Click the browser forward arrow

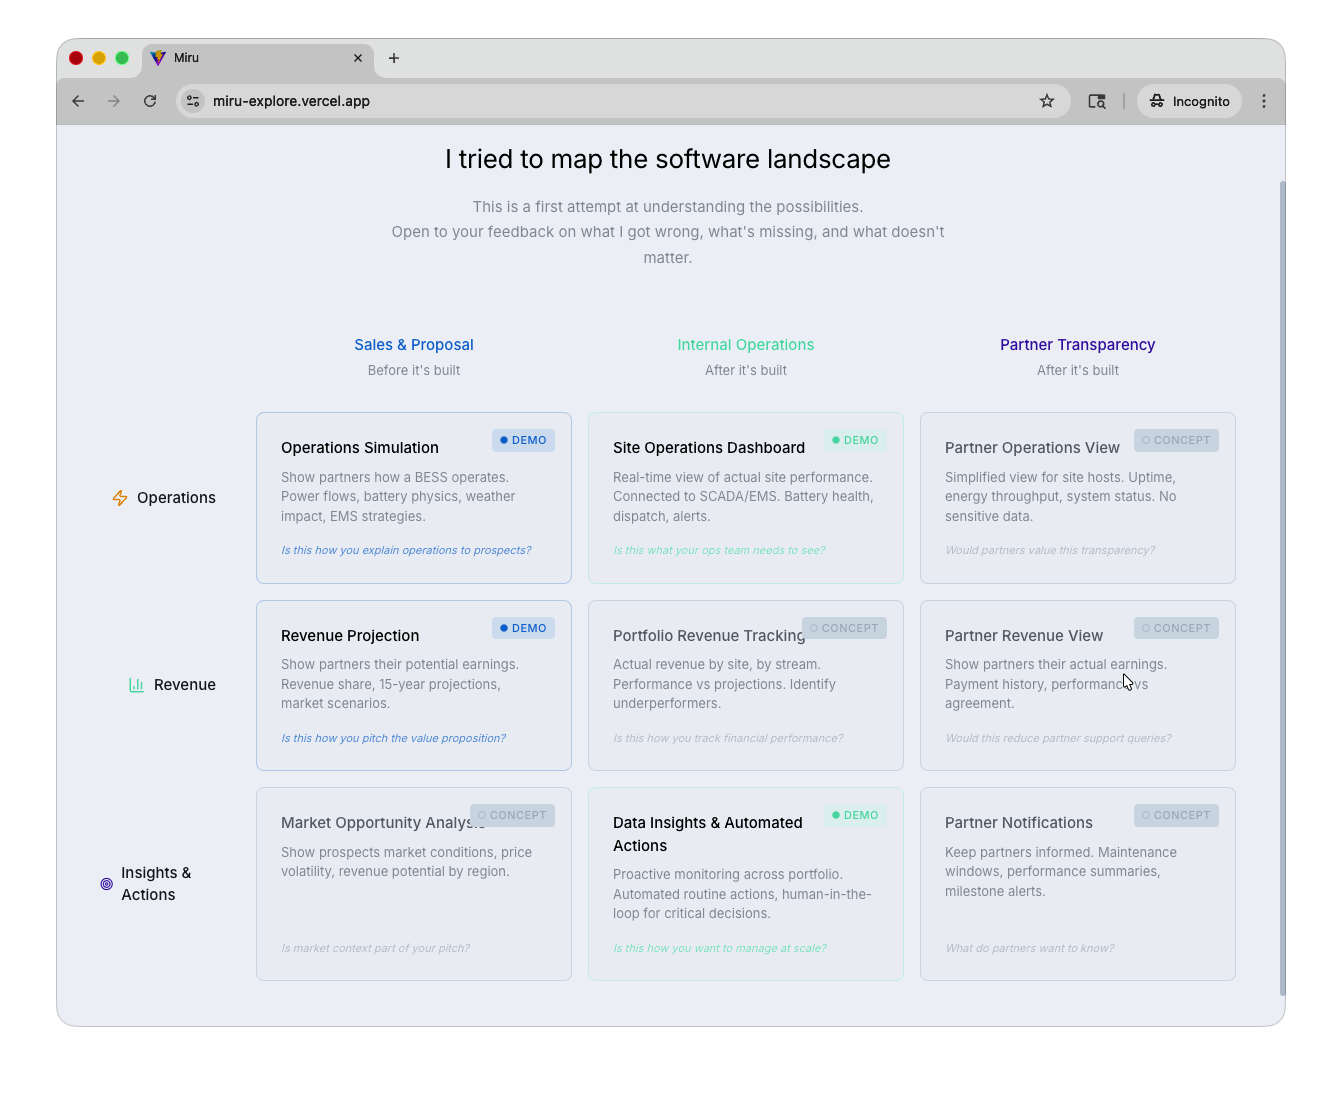(114, 101)
